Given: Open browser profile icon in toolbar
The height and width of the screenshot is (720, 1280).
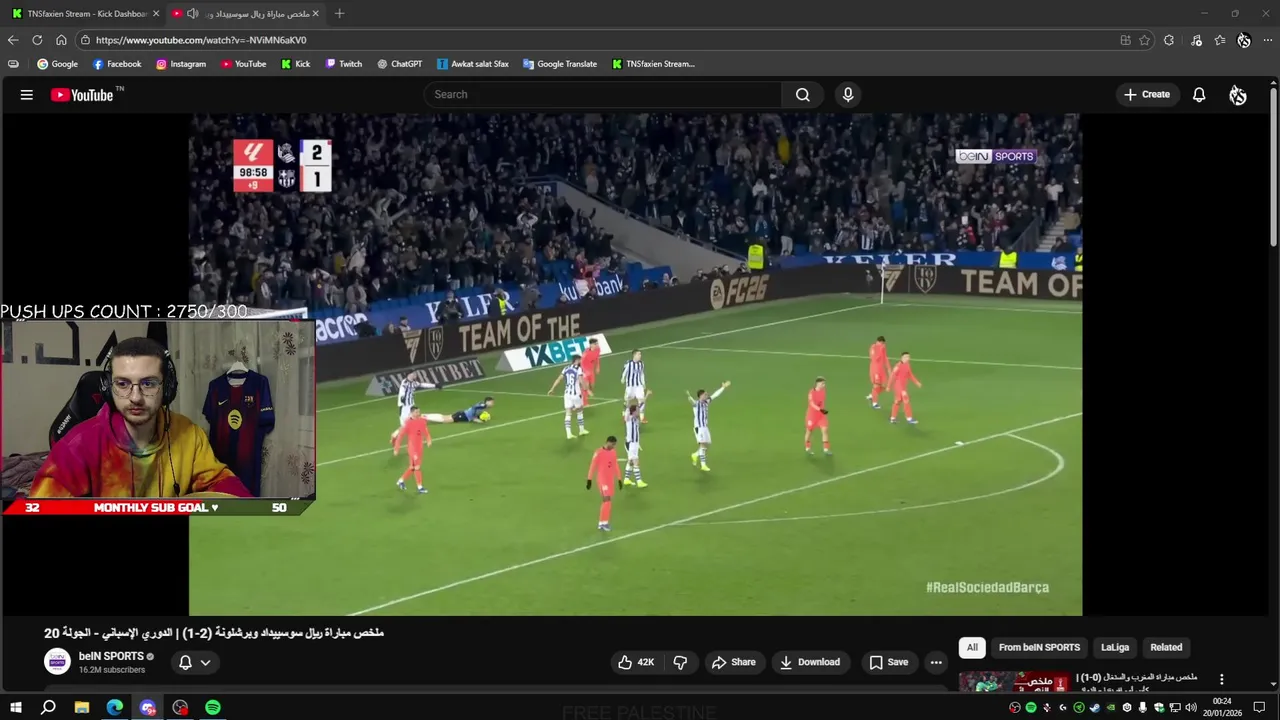Looking at the screenshot, I should [1244, 40].
